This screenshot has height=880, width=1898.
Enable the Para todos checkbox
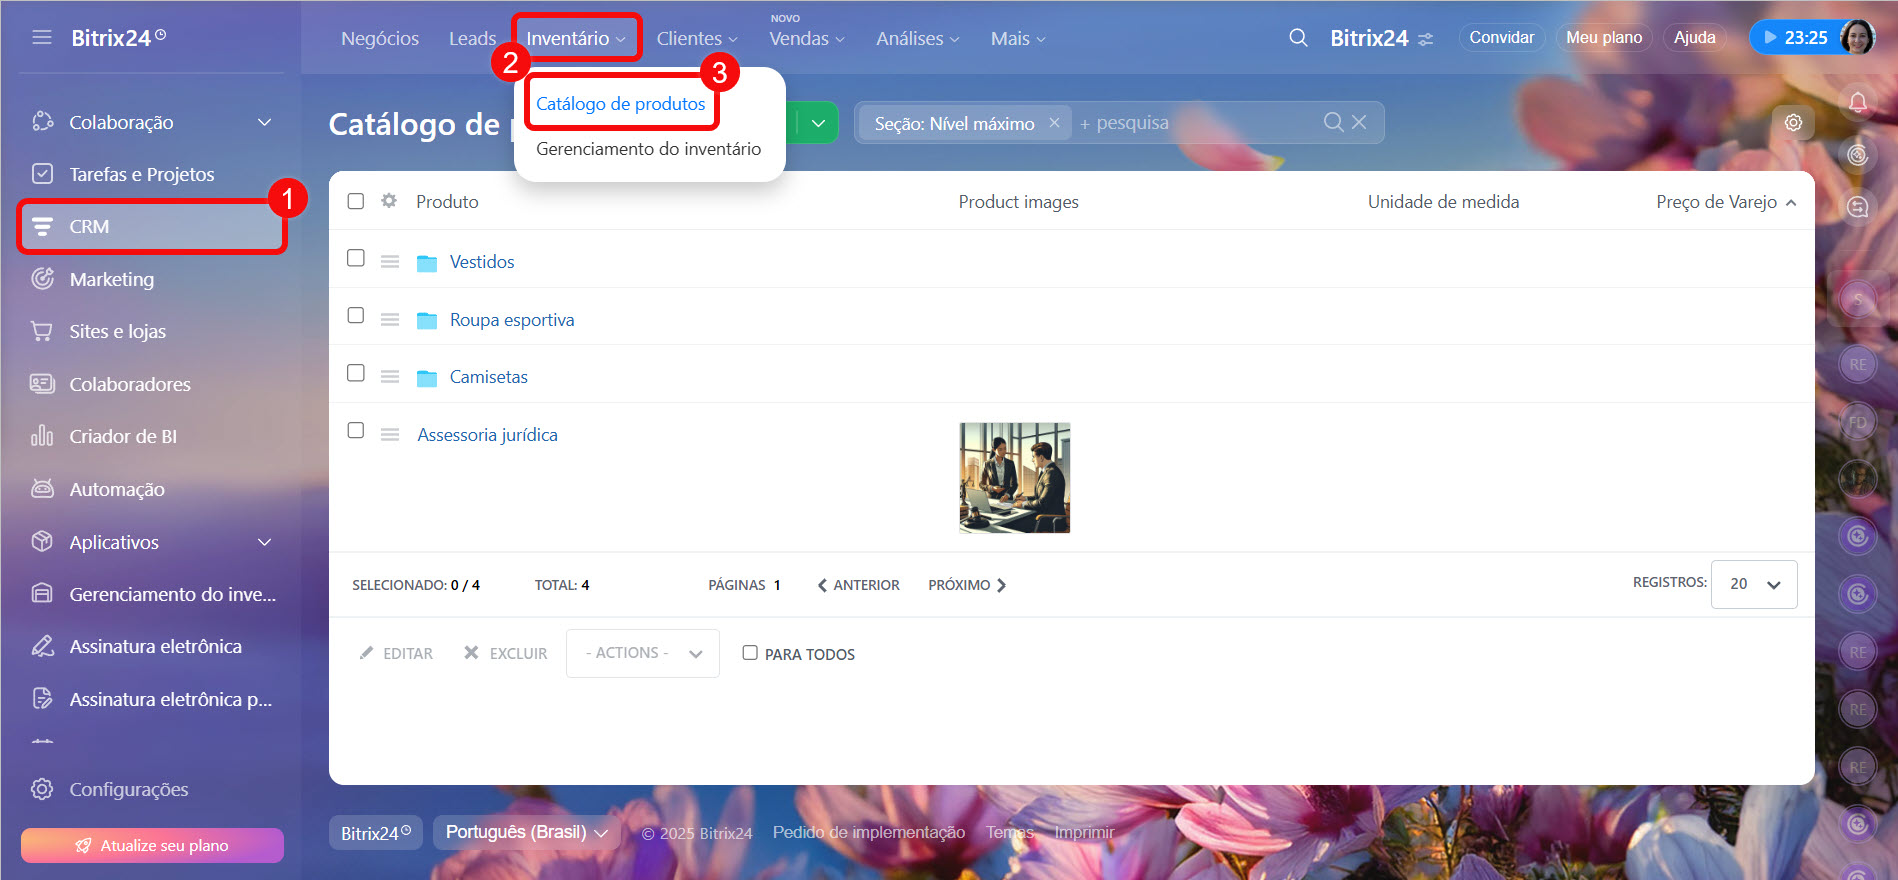tap(749, 653)
